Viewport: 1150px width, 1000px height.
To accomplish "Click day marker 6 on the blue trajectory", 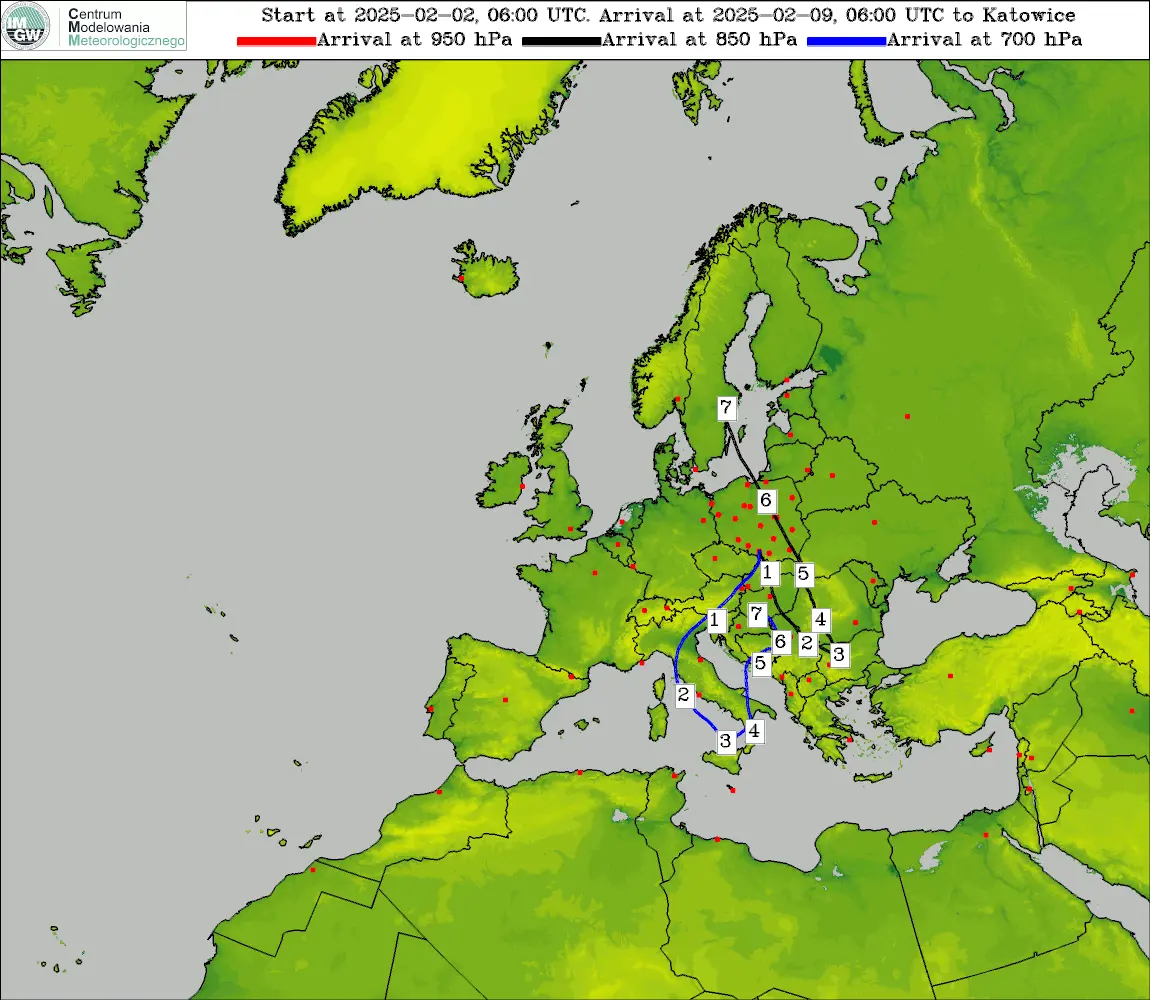I will point(780,643).
